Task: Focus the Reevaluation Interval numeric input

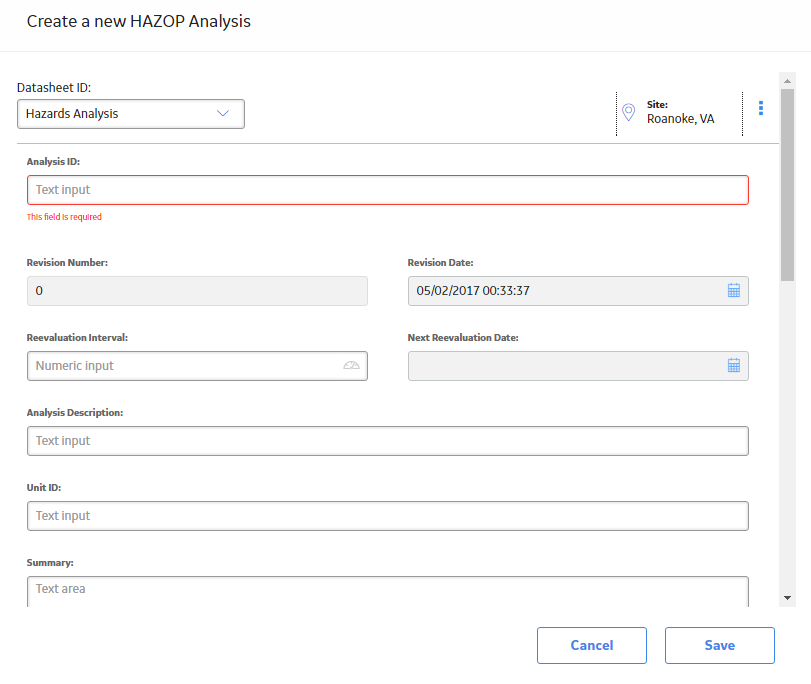Action: [197, 366]
